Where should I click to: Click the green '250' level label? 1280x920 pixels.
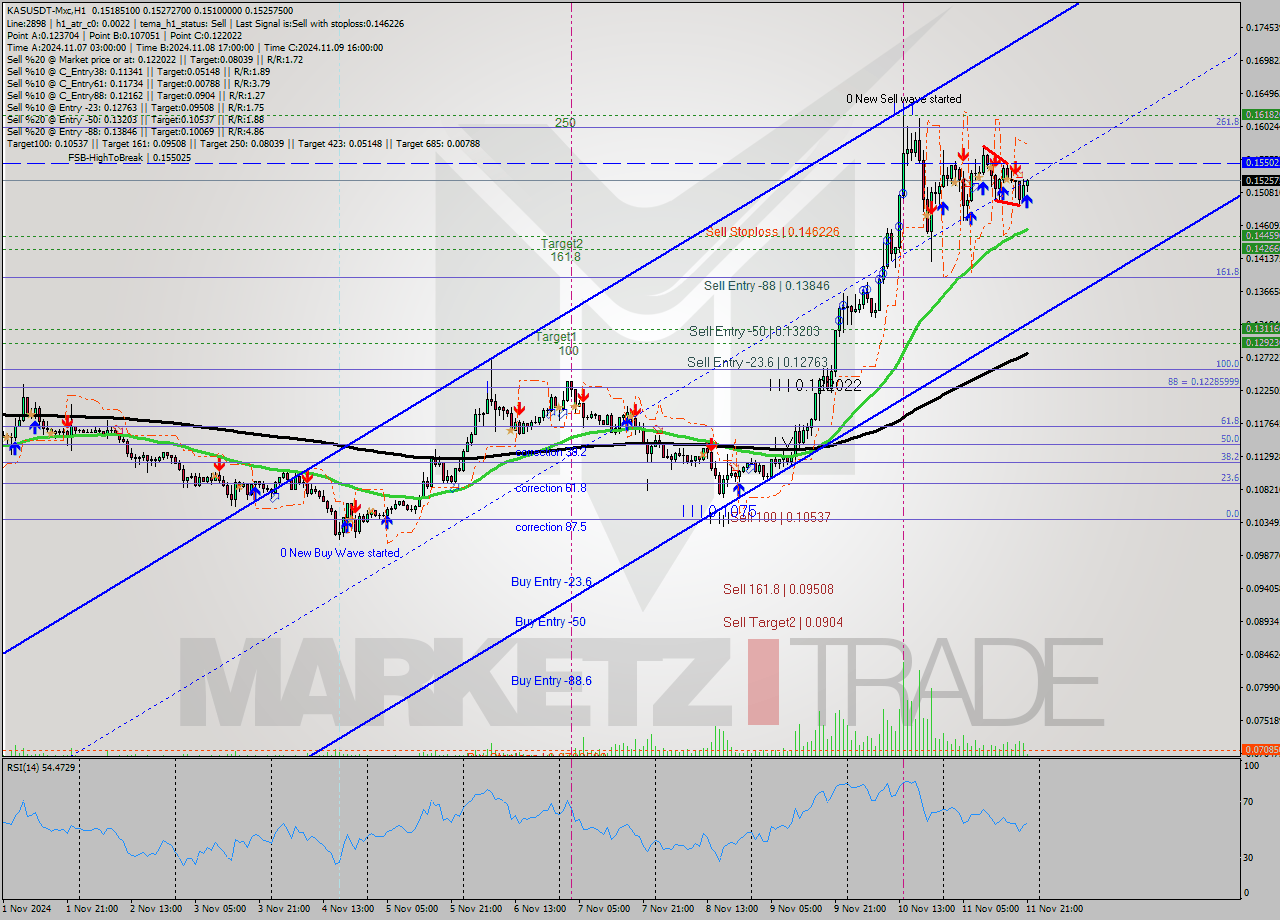click(x=565, y=122)
